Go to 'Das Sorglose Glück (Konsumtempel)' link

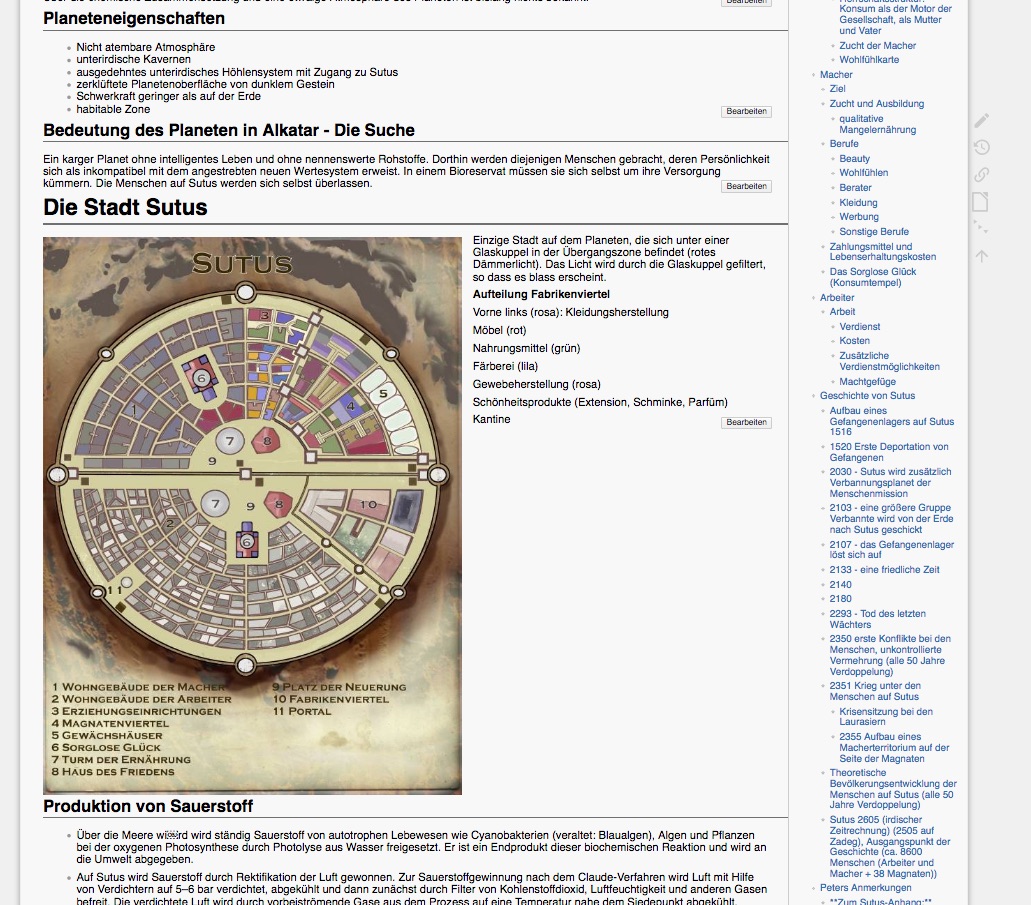(873, 277)
